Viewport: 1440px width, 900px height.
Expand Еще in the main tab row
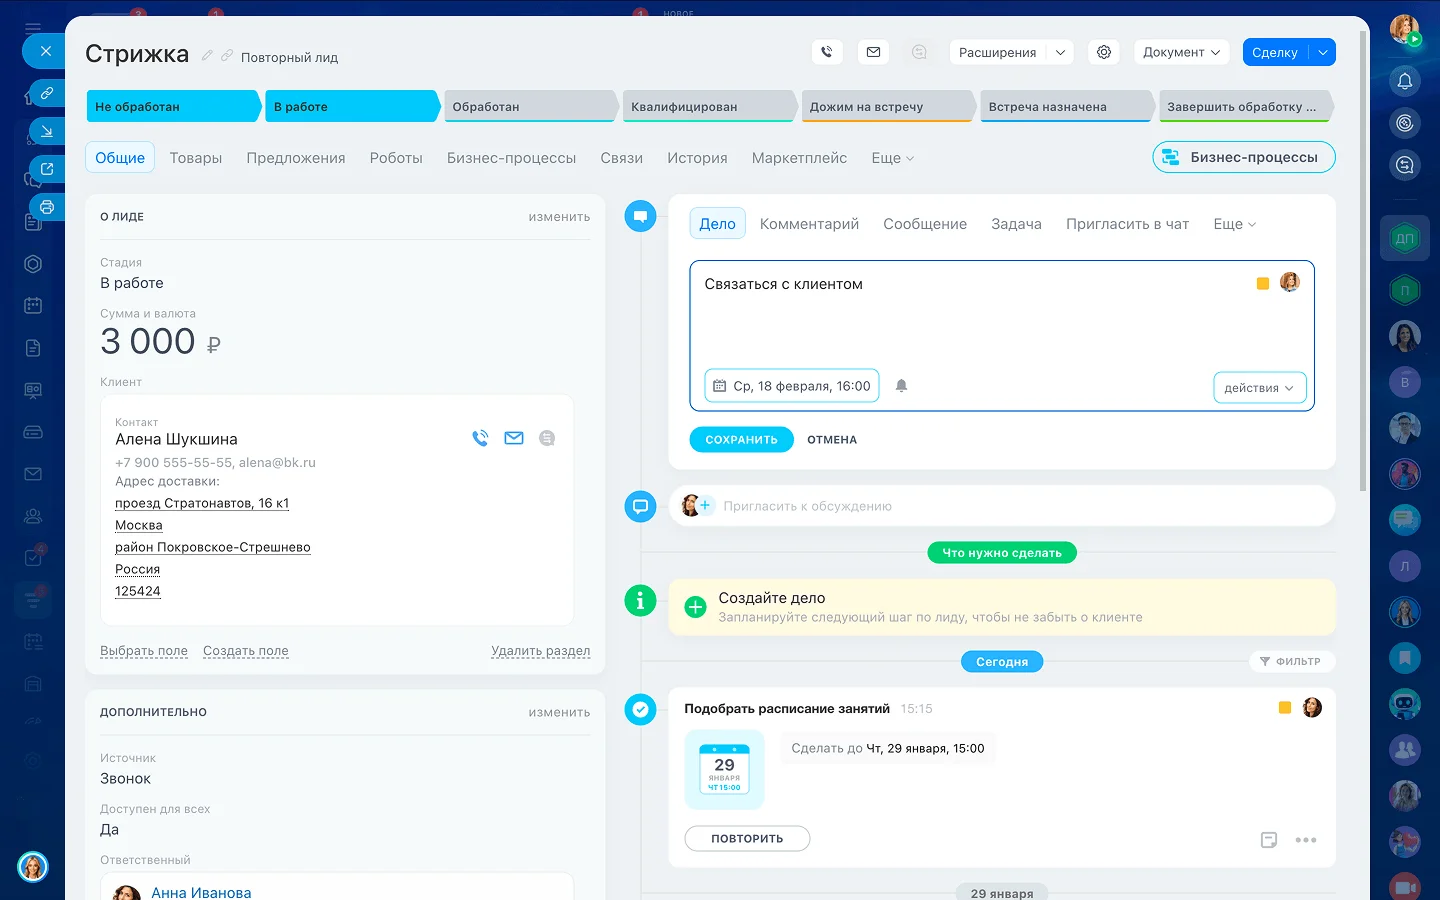(892, 158)
